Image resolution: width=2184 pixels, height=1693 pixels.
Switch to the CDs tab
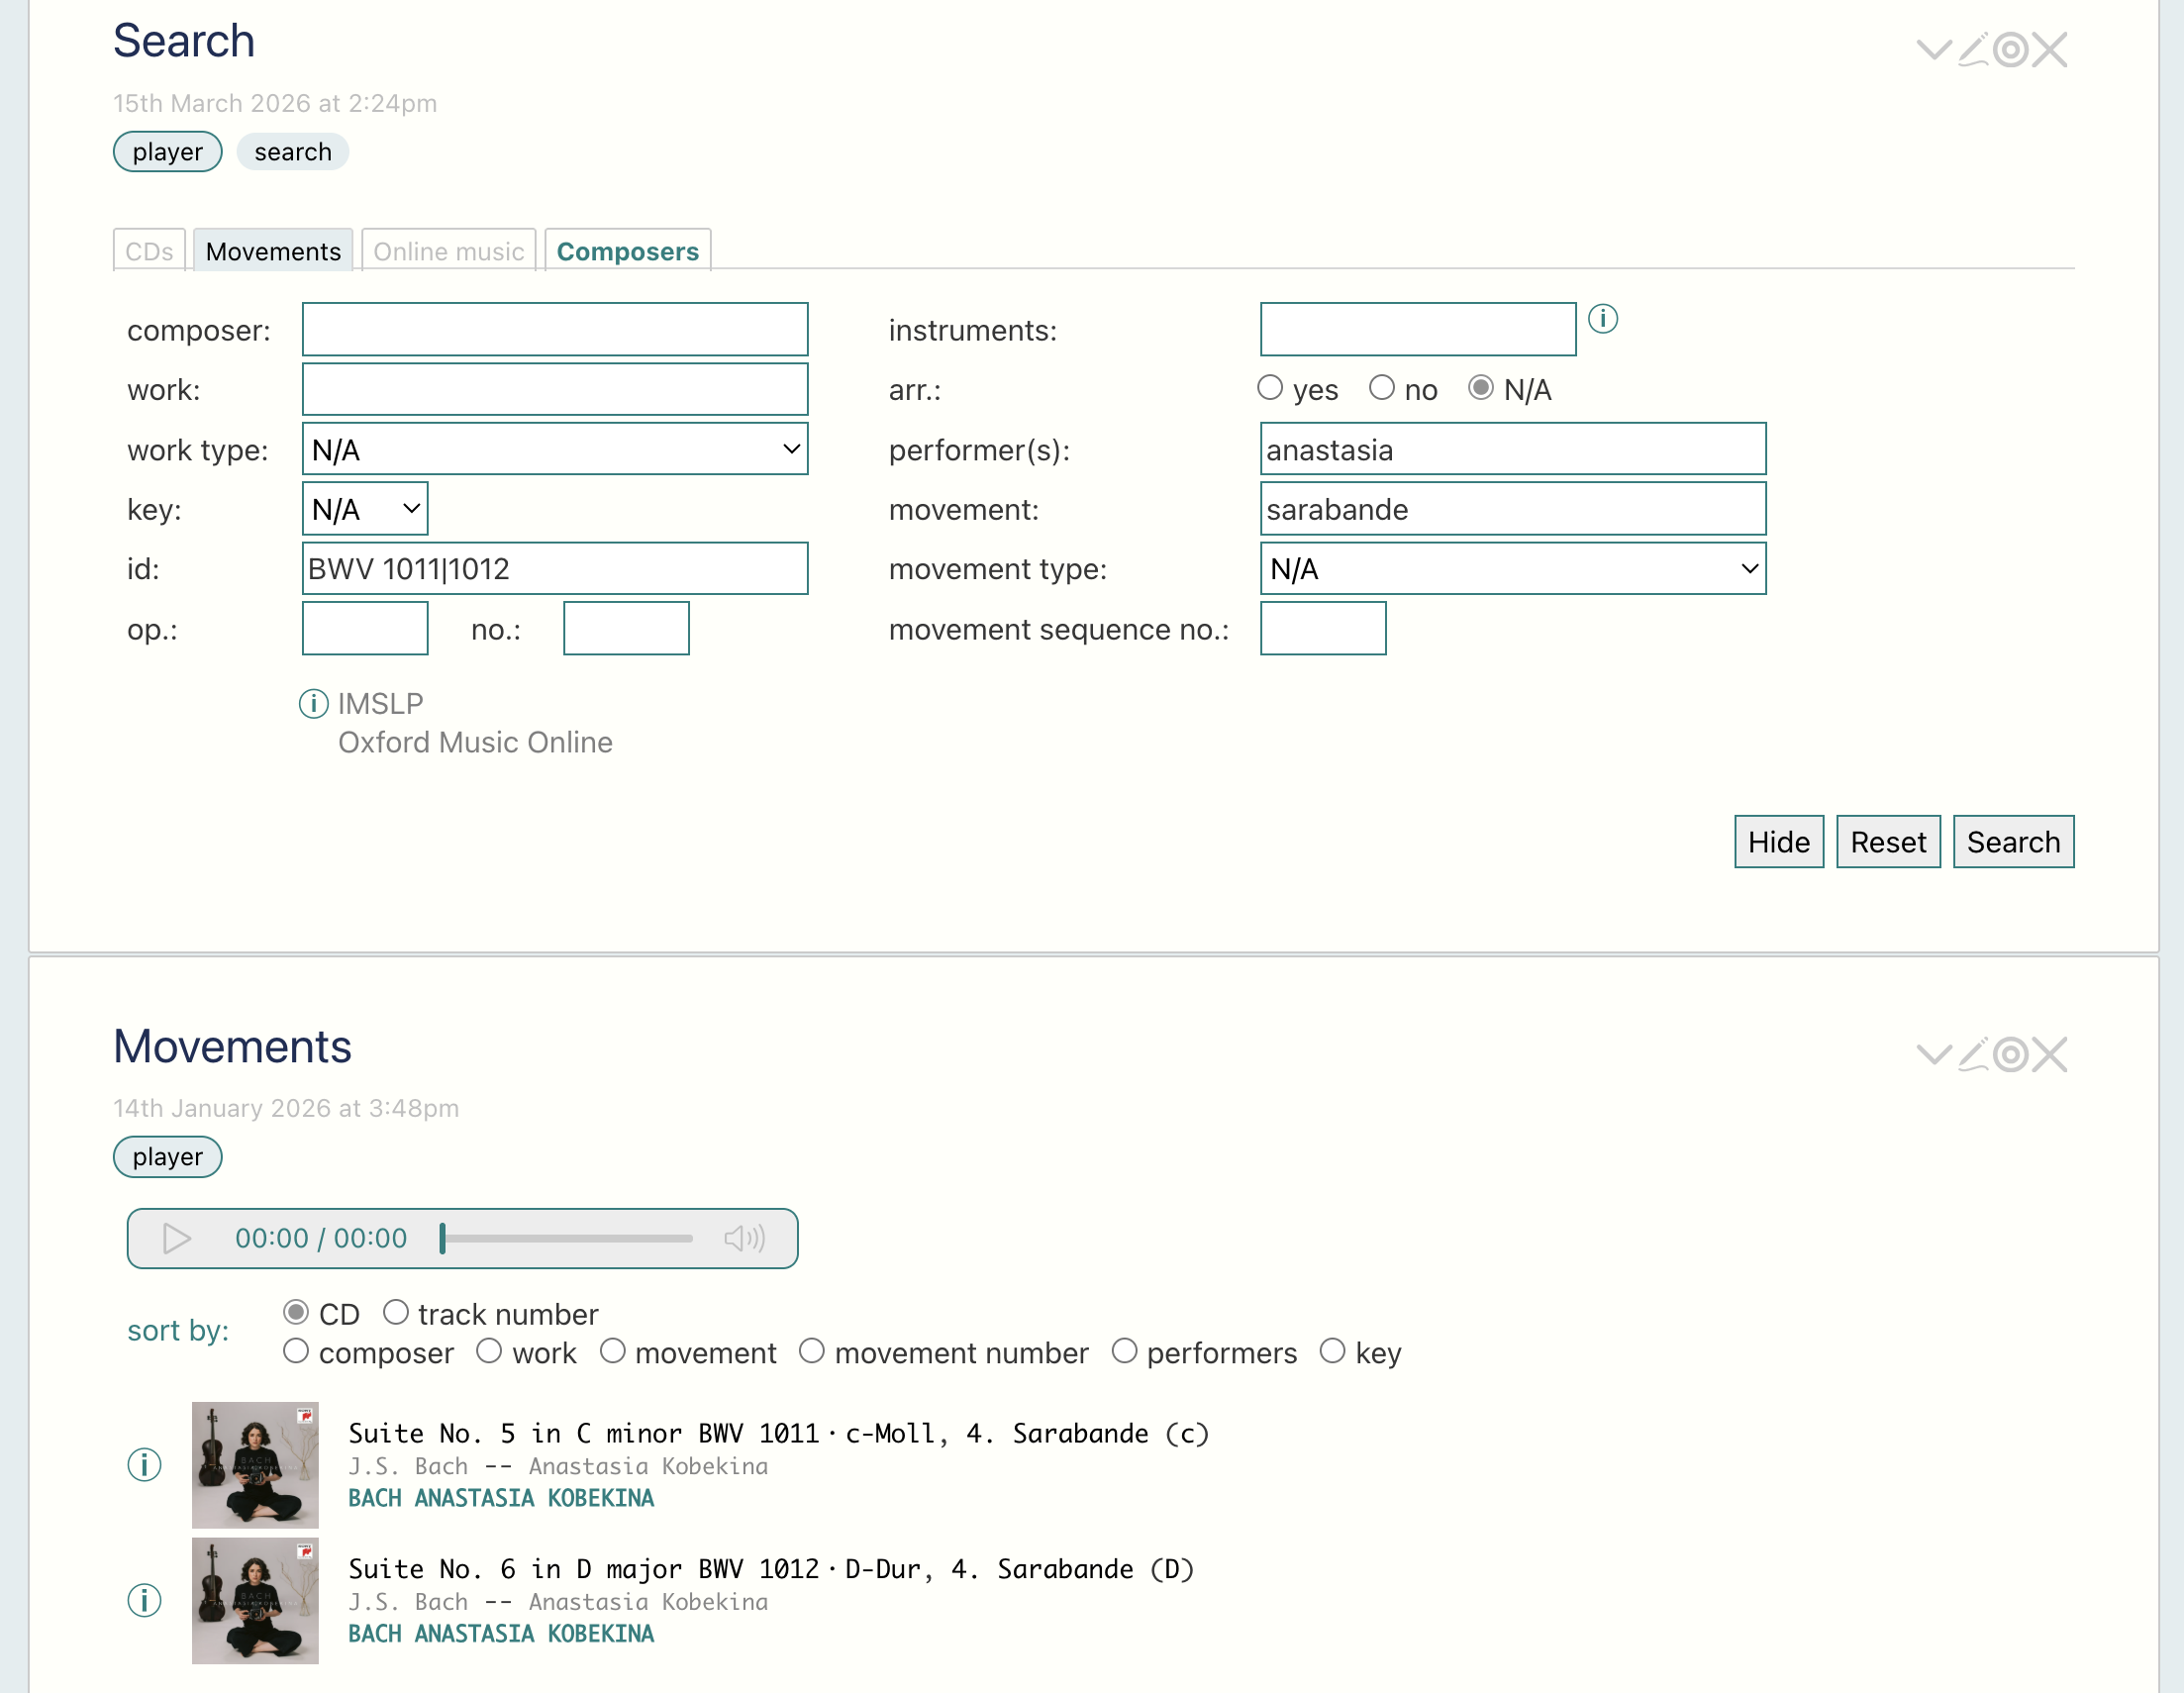pos(149,251)
